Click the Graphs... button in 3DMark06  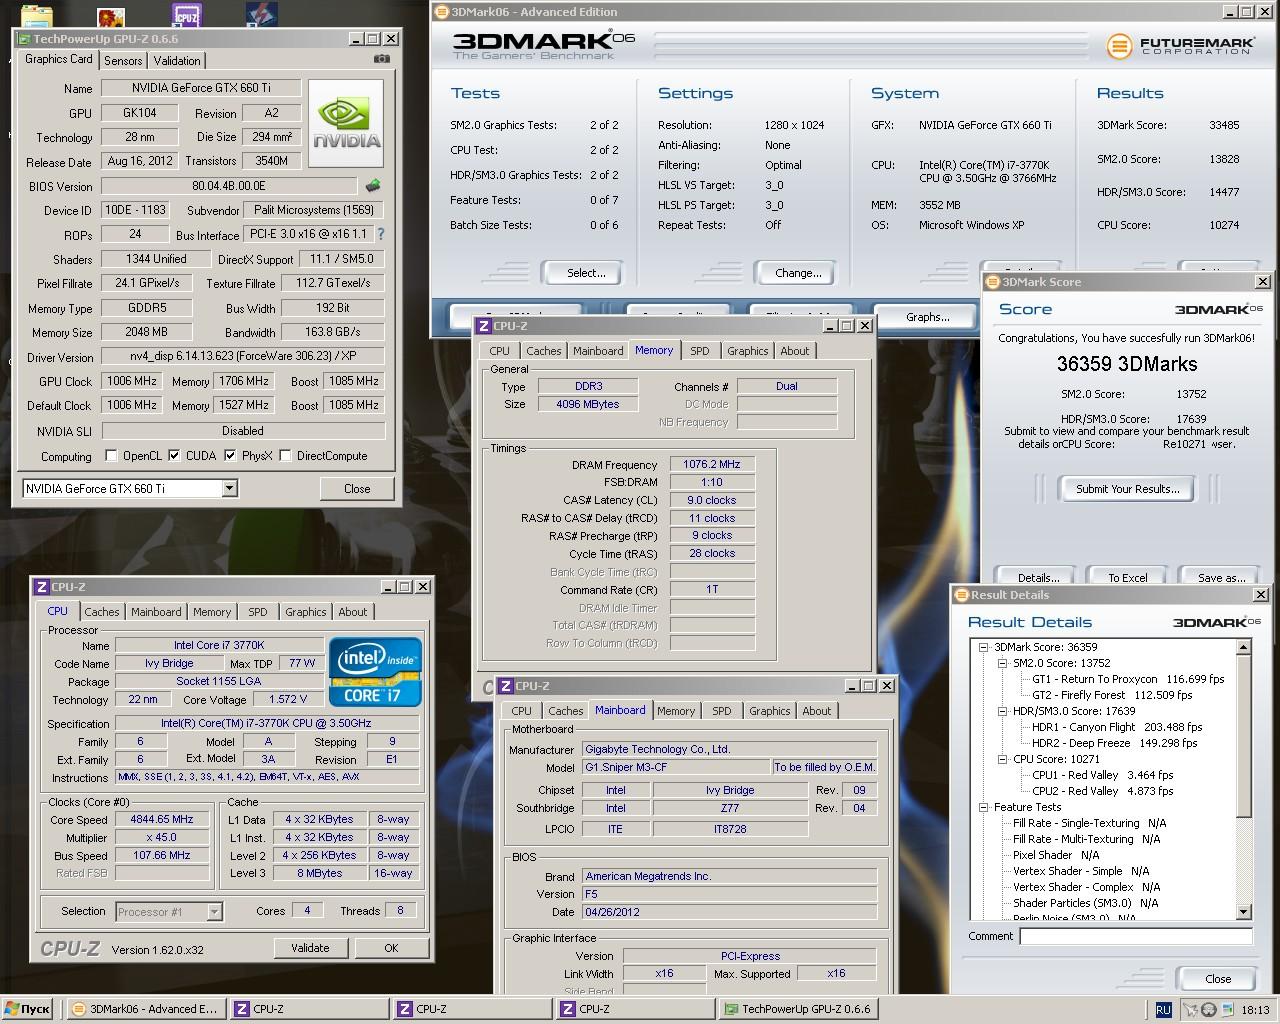pos(928,317)
